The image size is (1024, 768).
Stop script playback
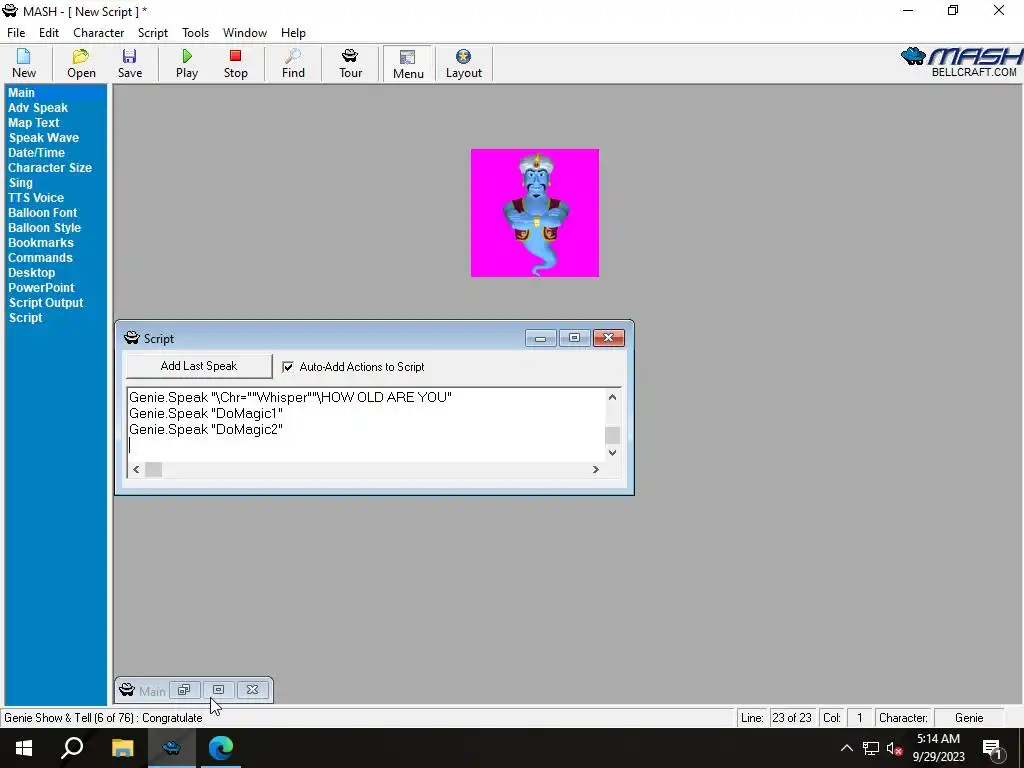[x=236, y=63]
